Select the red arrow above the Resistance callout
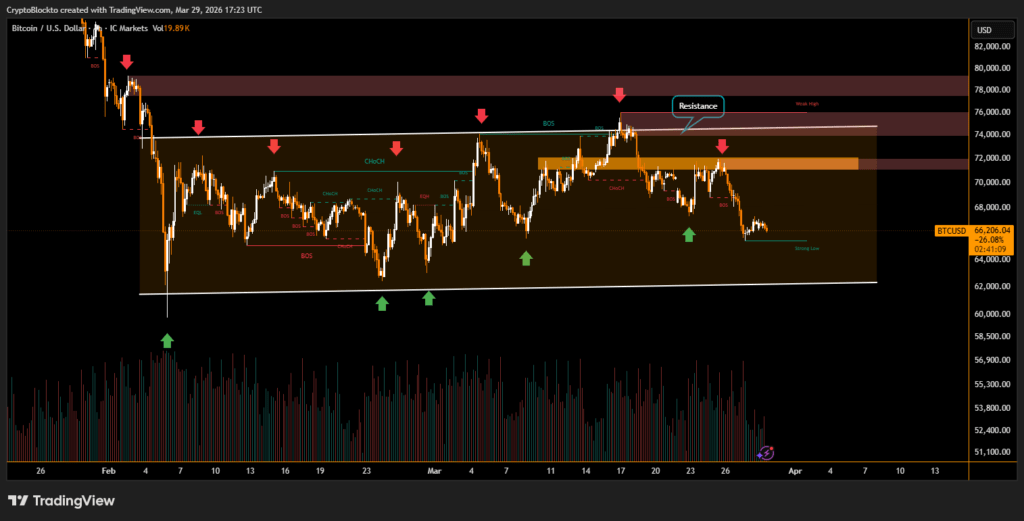Screen dimensions: 1024x521 619,95
